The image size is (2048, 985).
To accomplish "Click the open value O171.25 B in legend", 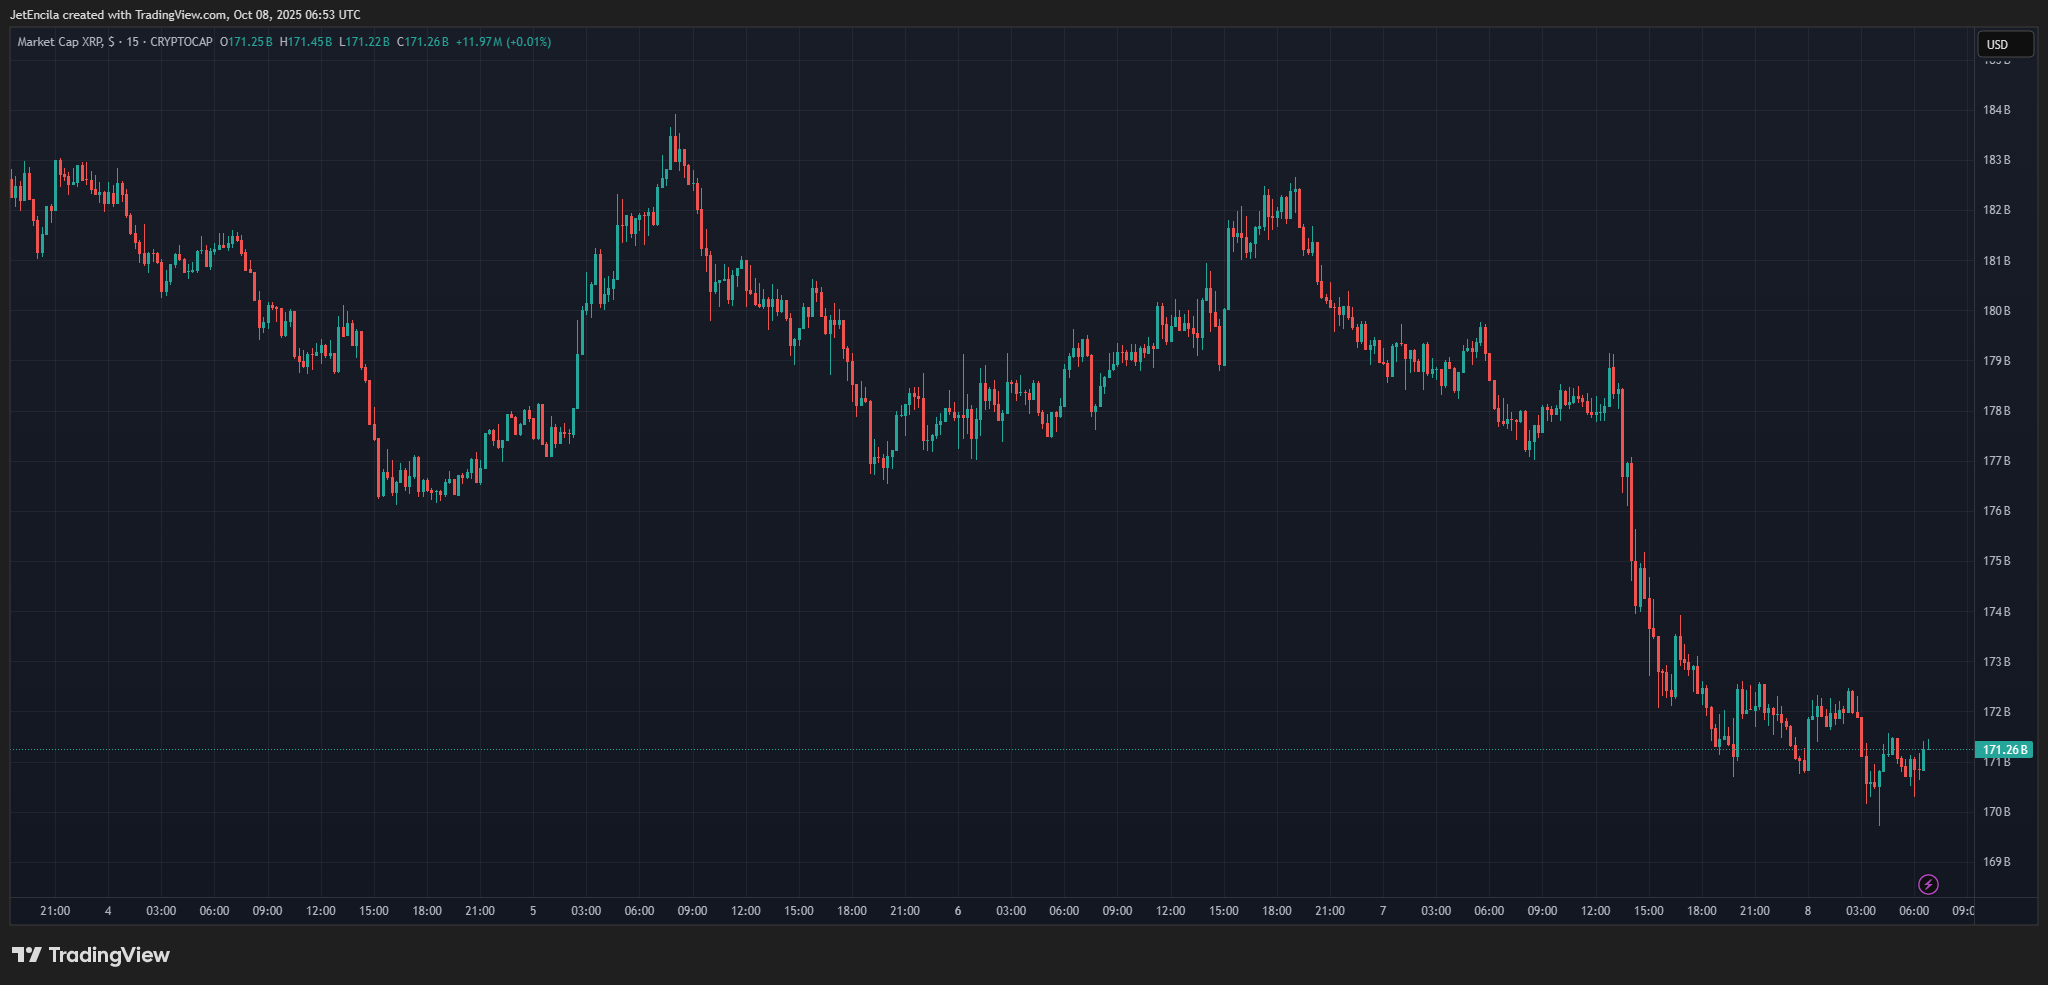I will pos(246,42).
